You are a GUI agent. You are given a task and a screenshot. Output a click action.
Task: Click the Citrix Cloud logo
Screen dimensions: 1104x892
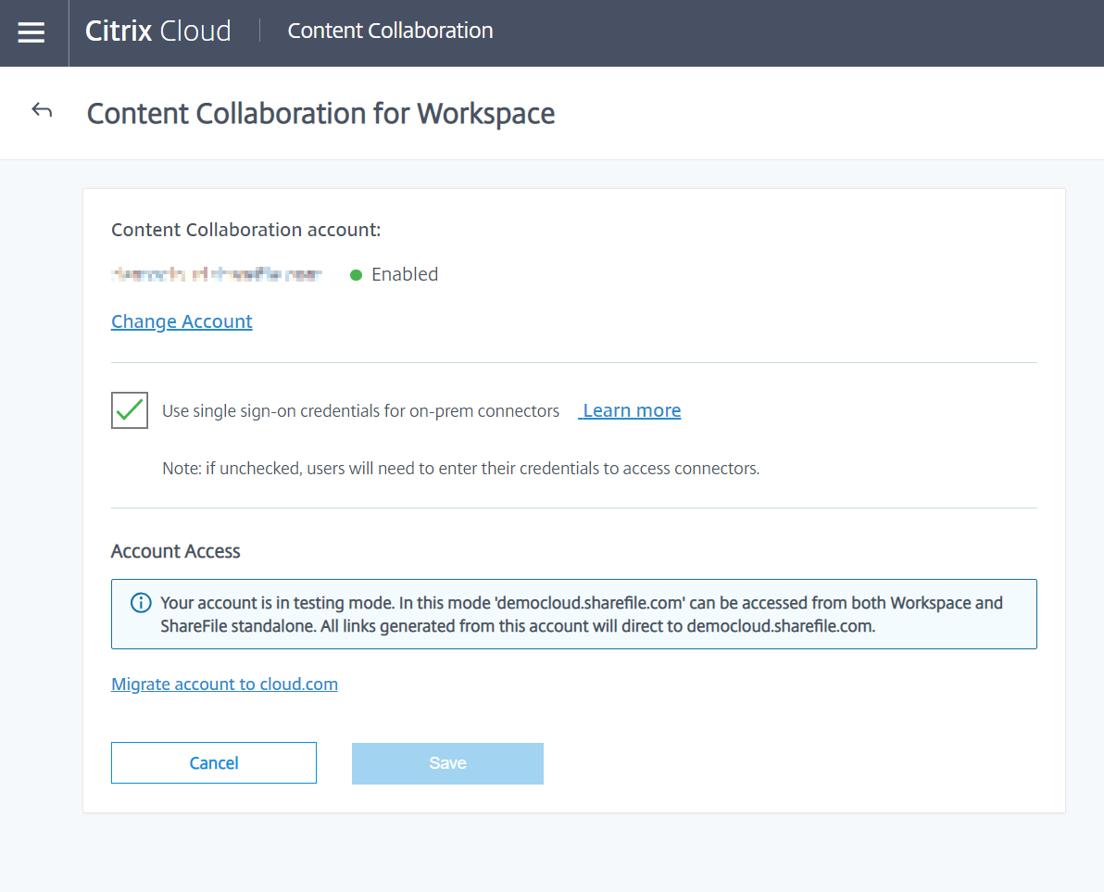(x=158, y=31)
